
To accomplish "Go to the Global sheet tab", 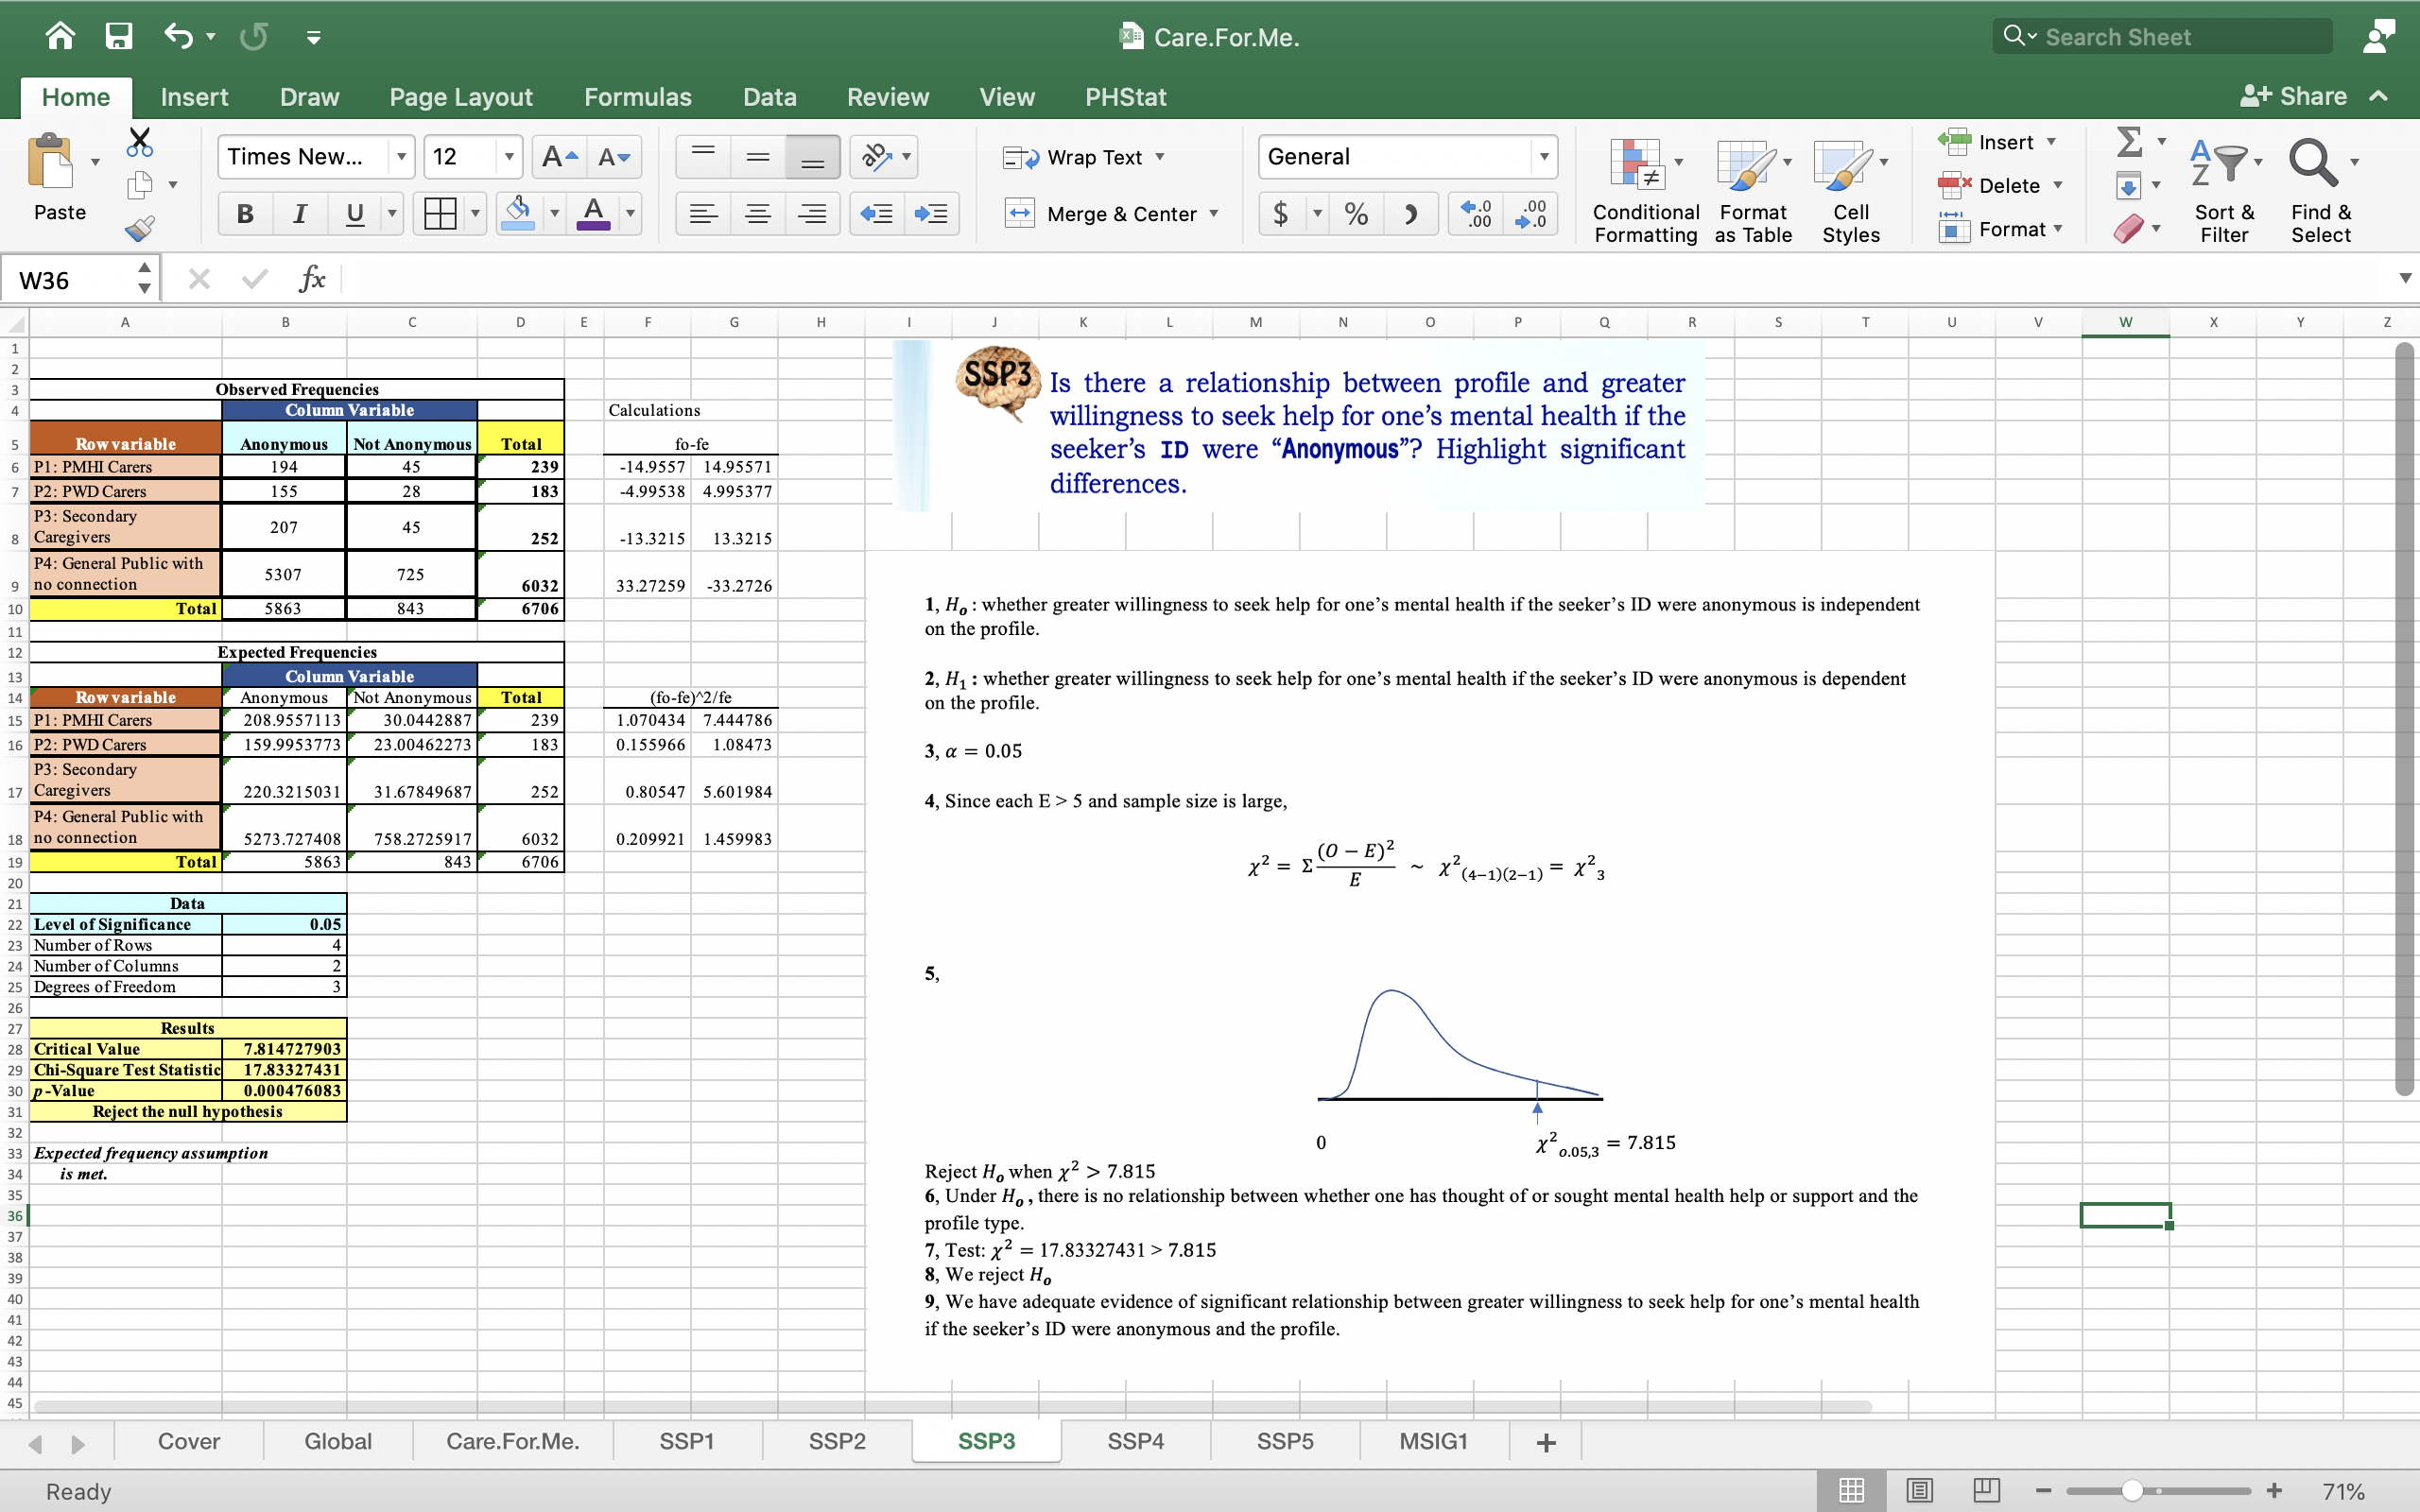I will [338, 1441].
